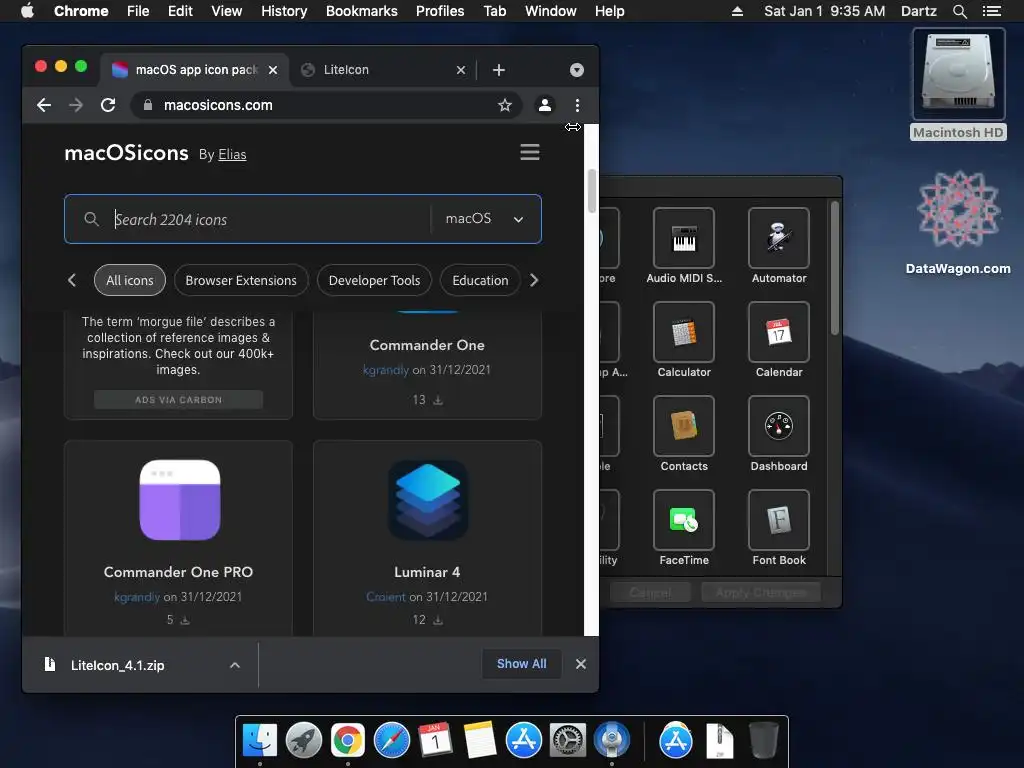Screen dimensions: 1024x768
Task: Open the Profiles menu
Action: point(440,11)
